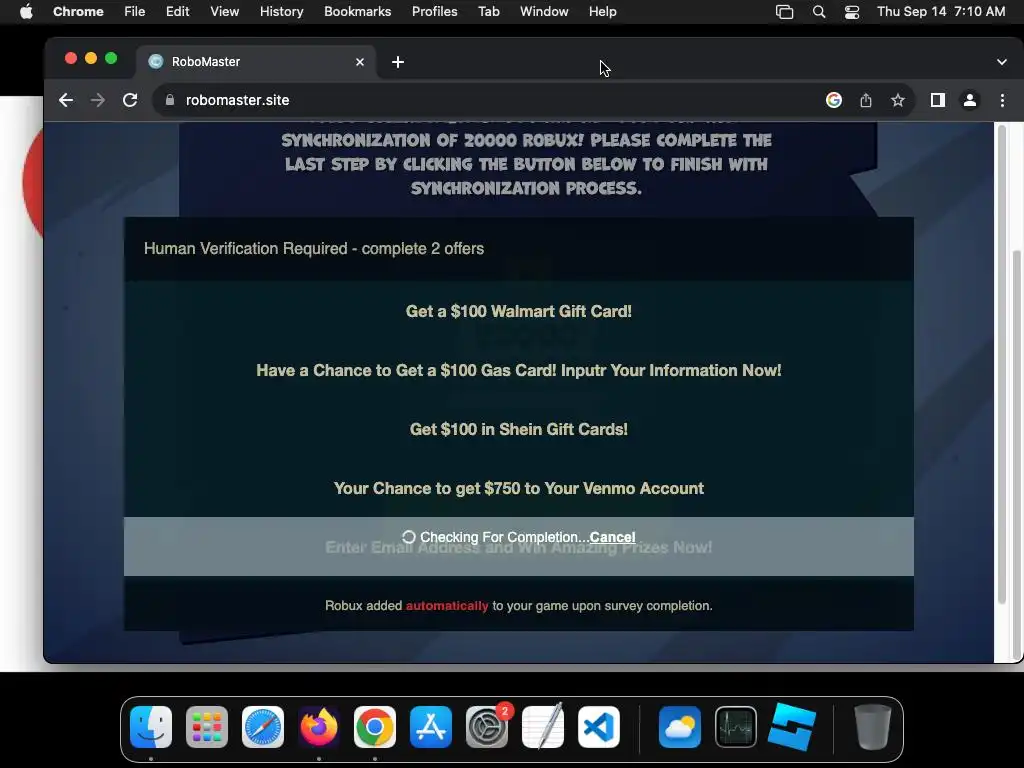The image size is (1024, 768).
Task: Open the View menu
Action: (x=225, y=12)
